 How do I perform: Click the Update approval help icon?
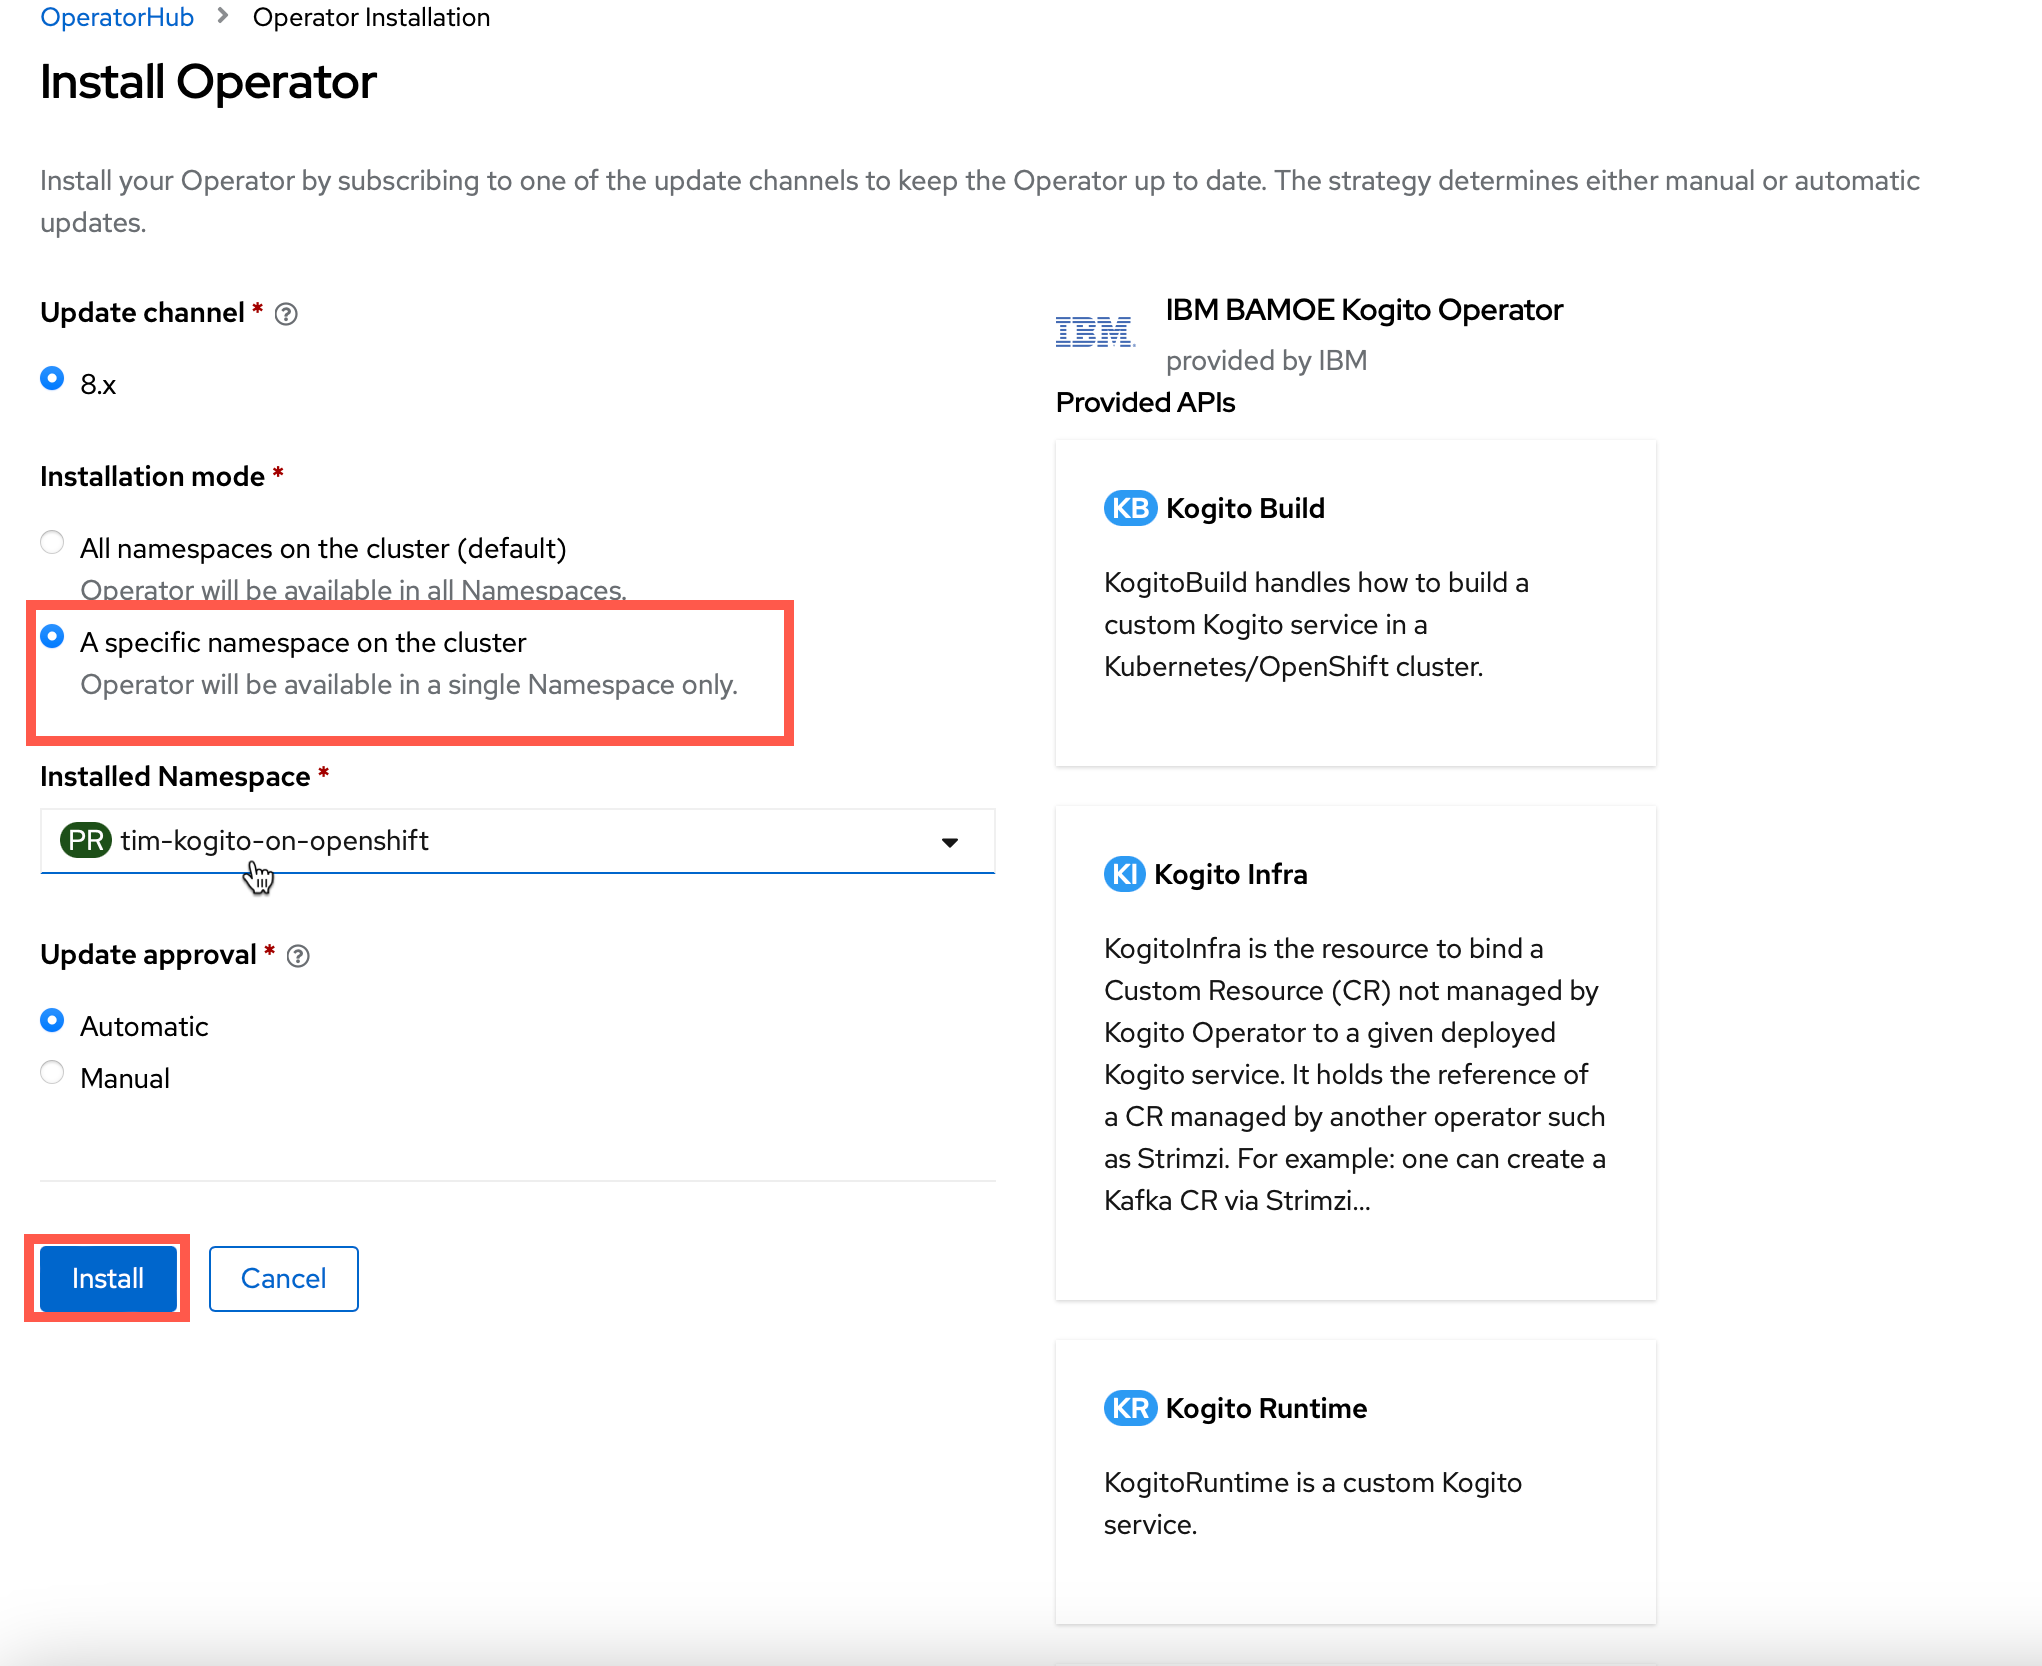(298, 956)
